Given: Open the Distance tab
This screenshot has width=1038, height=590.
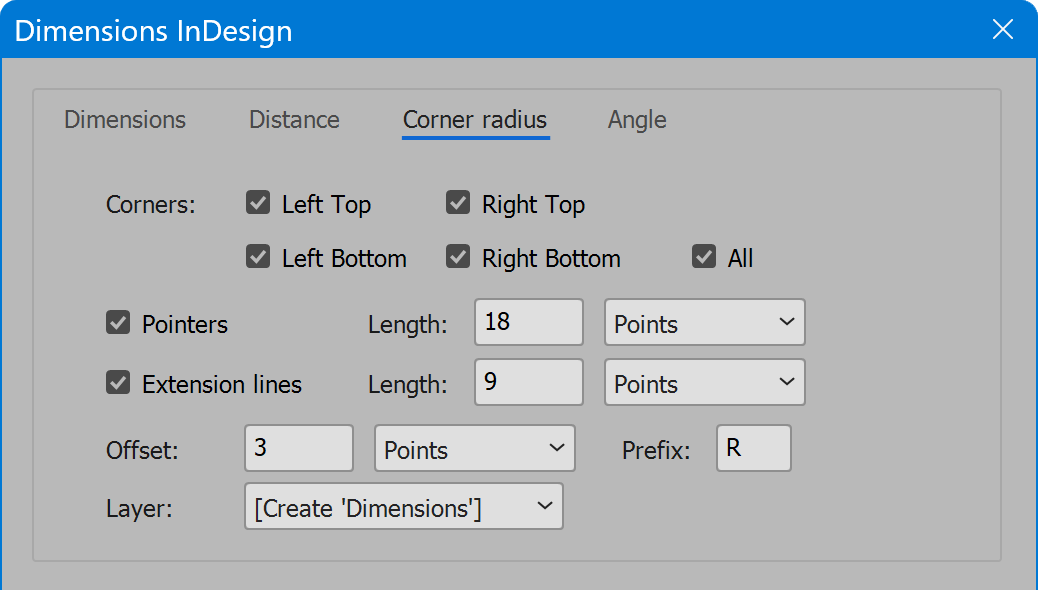Looking at the screenshot, I should (x=294, y=120).
